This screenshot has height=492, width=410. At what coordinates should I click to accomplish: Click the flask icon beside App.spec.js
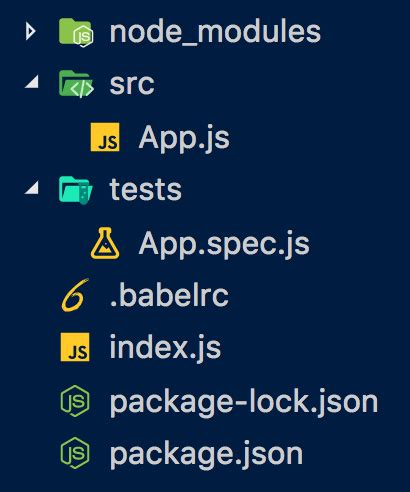click(105, 243)
